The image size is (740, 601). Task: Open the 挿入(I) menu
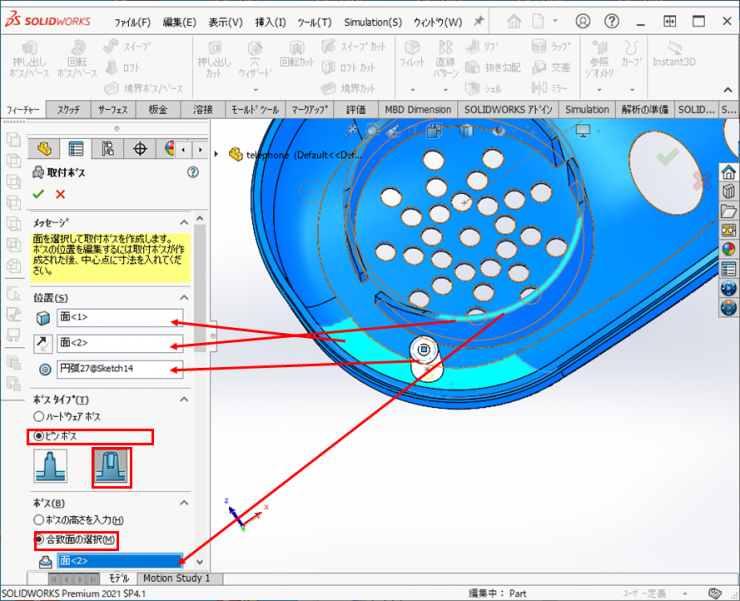coord(270,22)
